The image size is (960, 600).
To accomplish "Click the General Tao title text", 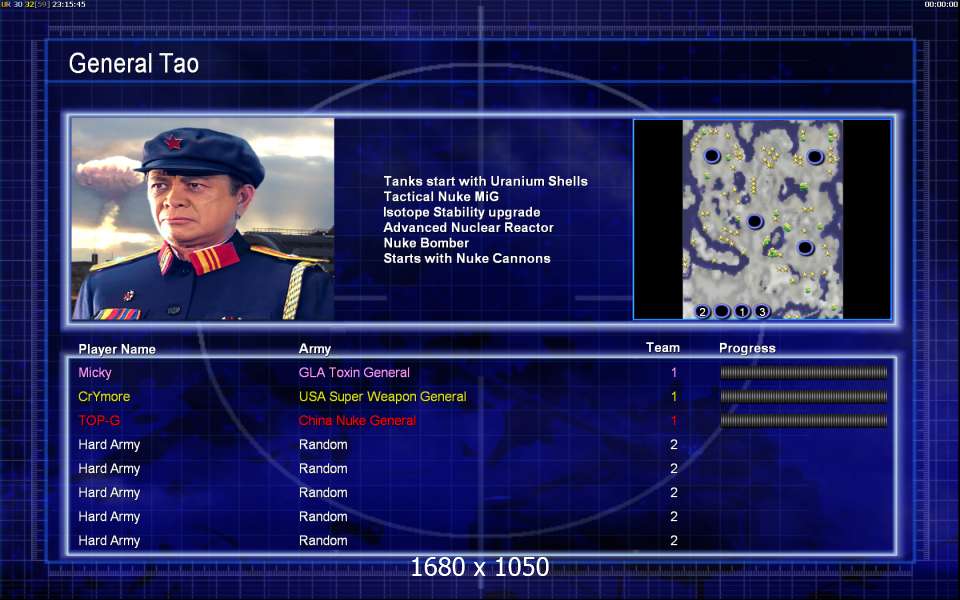I will coord(133,63).
